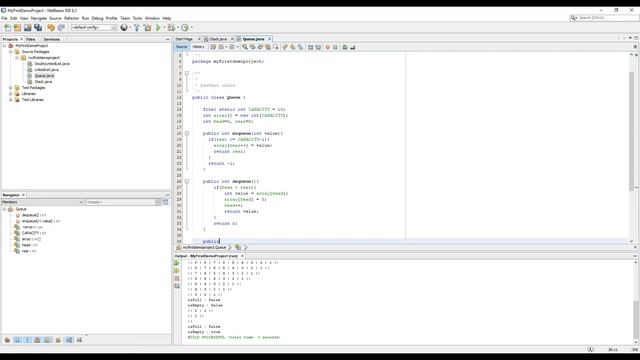Open the Members dropdown in the Navigator

[42, 202]
